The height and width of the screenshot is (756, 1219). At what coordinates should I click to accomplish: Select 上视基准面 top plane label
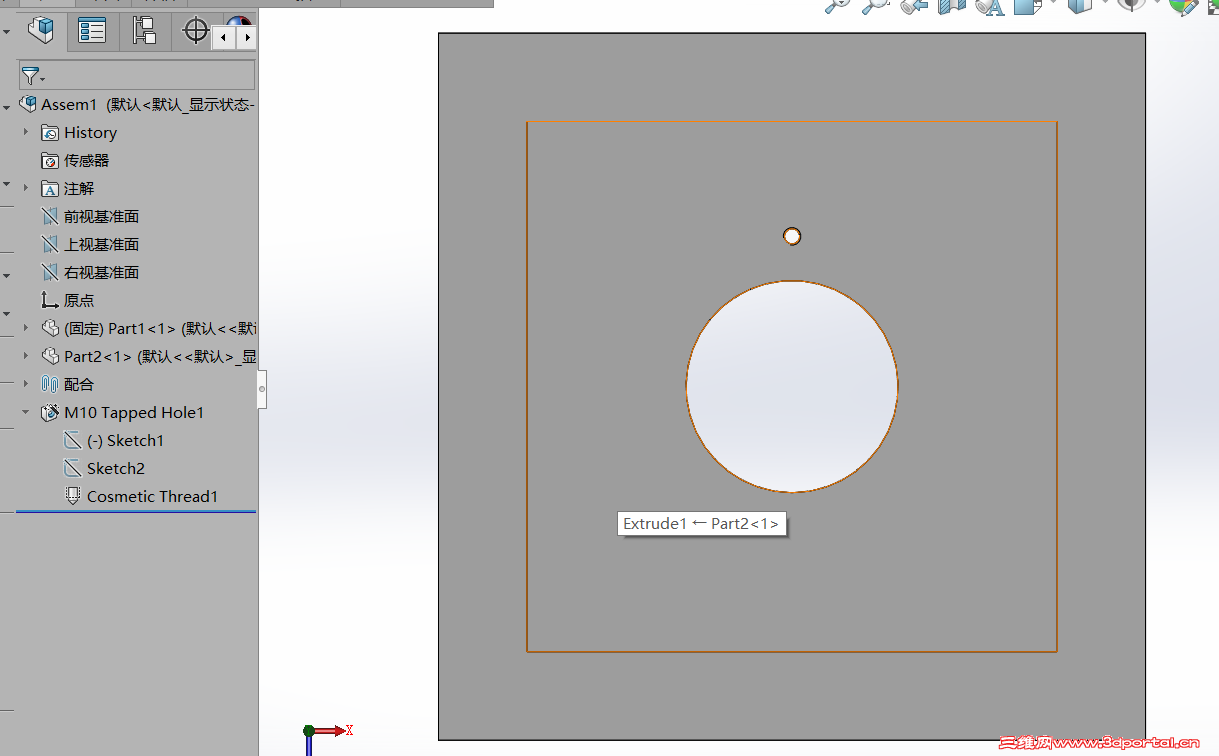click(101, 245)
